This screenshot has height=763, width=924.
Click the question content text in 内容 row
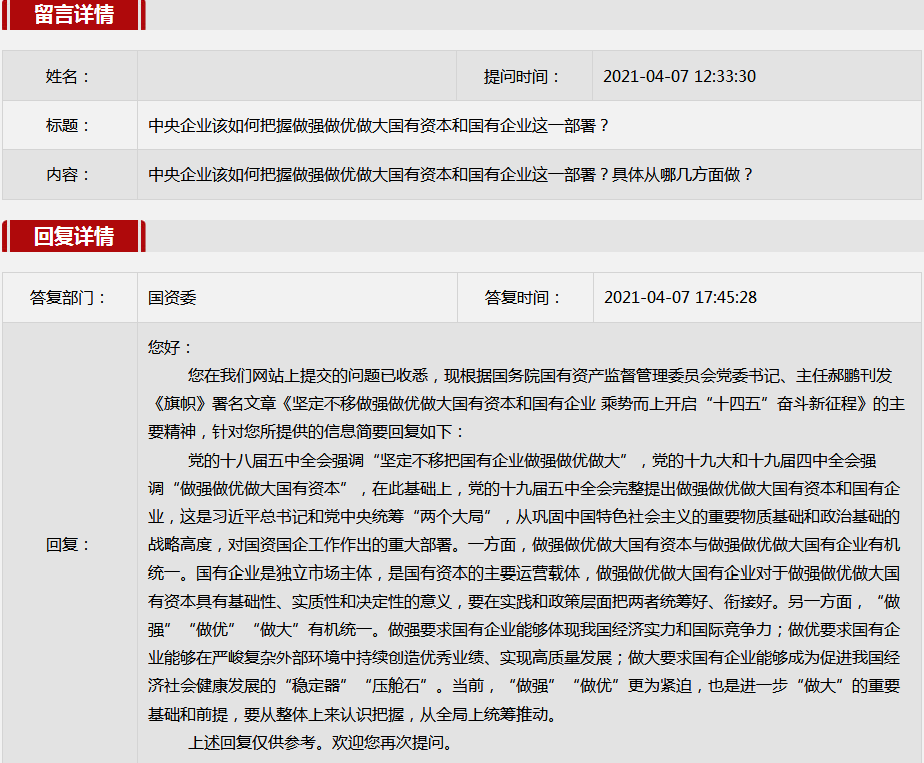tap(450, 175)
